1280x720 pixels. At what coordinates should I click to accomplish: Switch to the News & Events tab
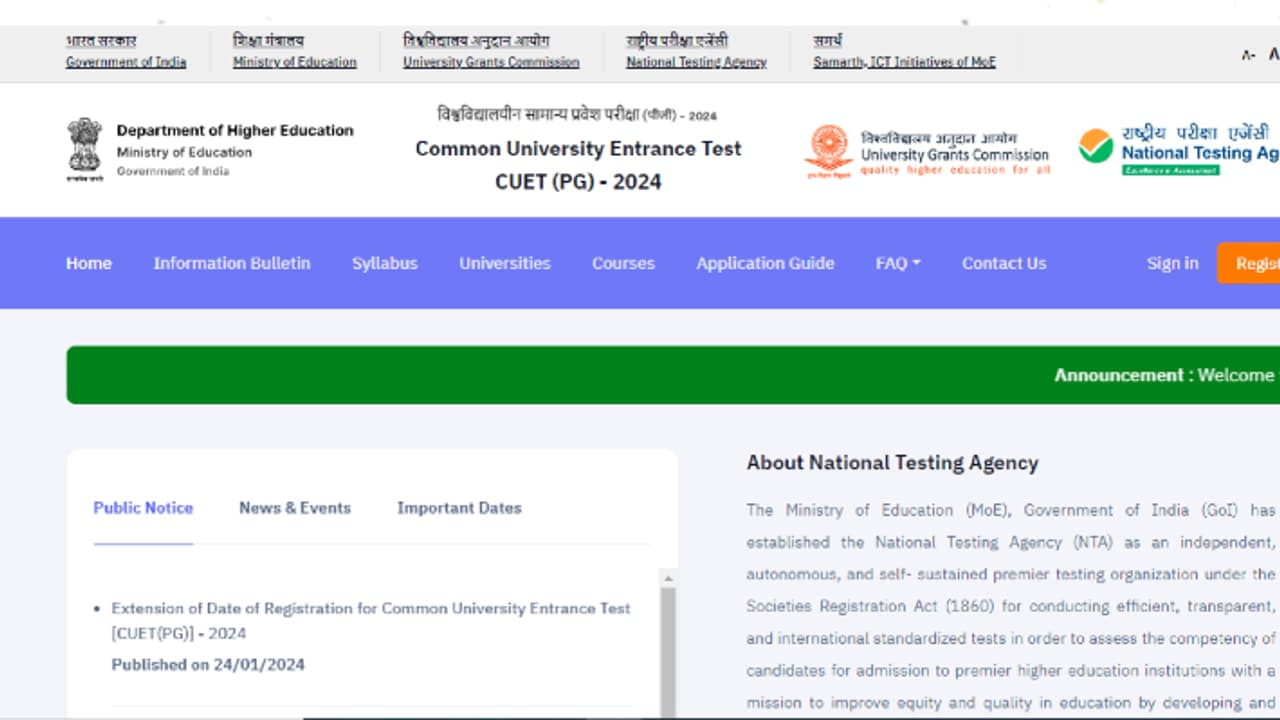[295, 508]
